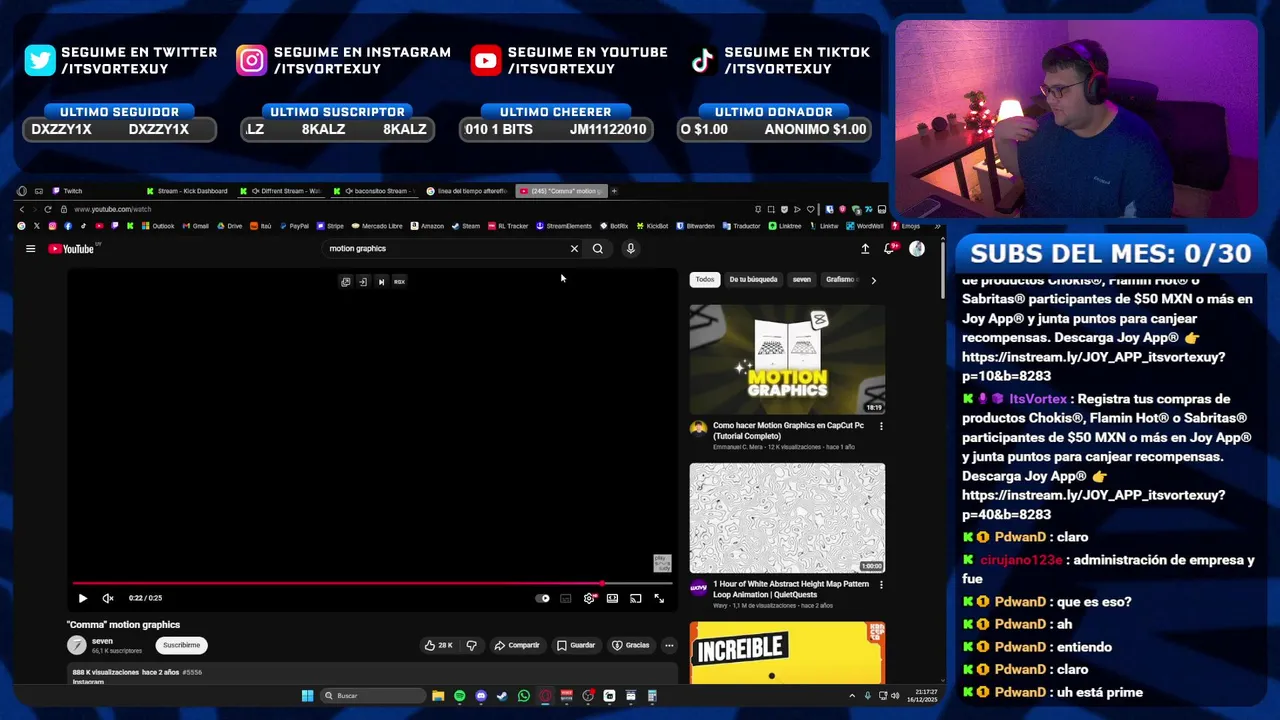
Task: Open player settings gear
Action: [589, 598]
